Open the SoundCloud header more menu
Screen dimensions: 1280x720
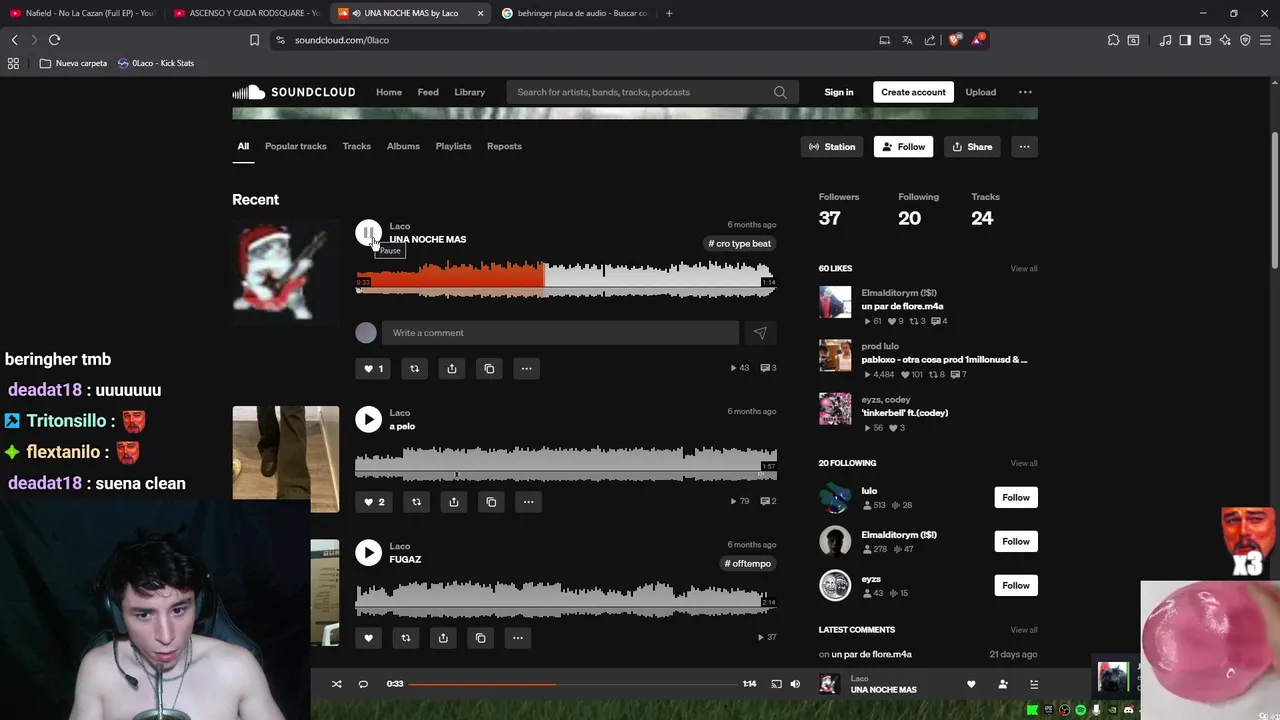tap(1025, 92)
